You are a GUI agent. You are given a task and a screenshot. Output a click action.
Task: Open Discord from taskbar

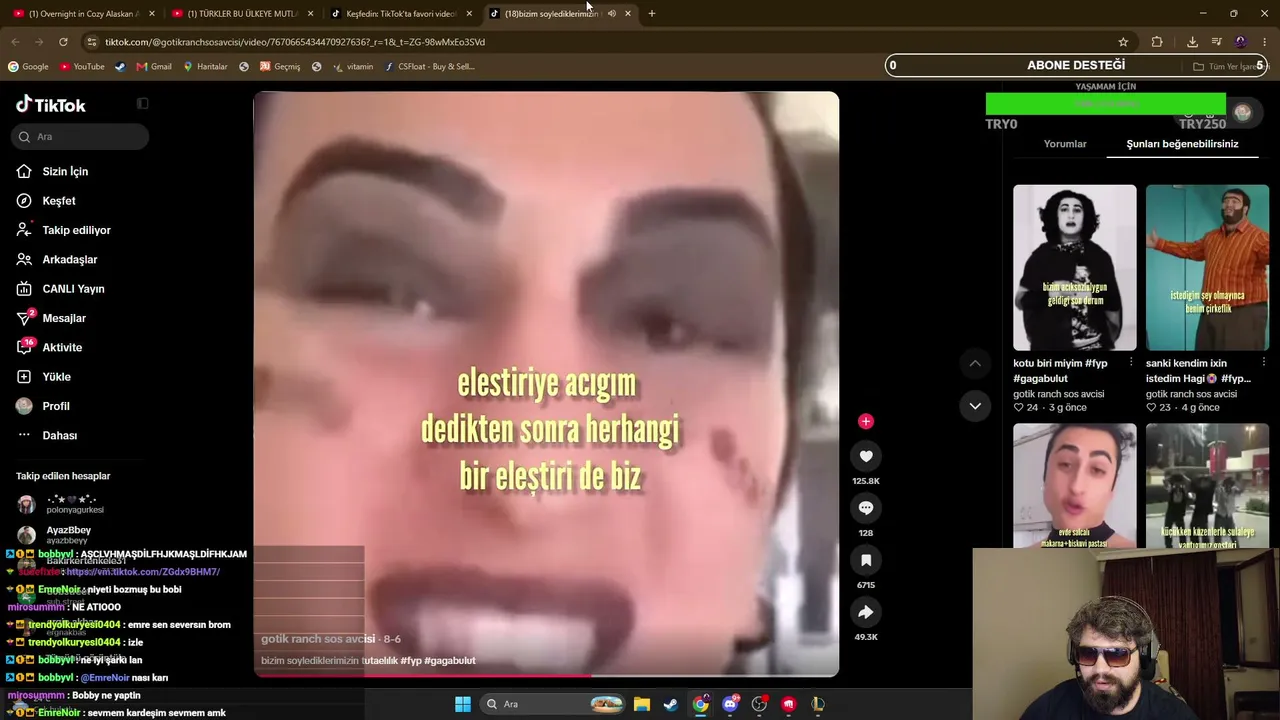click(730, 704)
